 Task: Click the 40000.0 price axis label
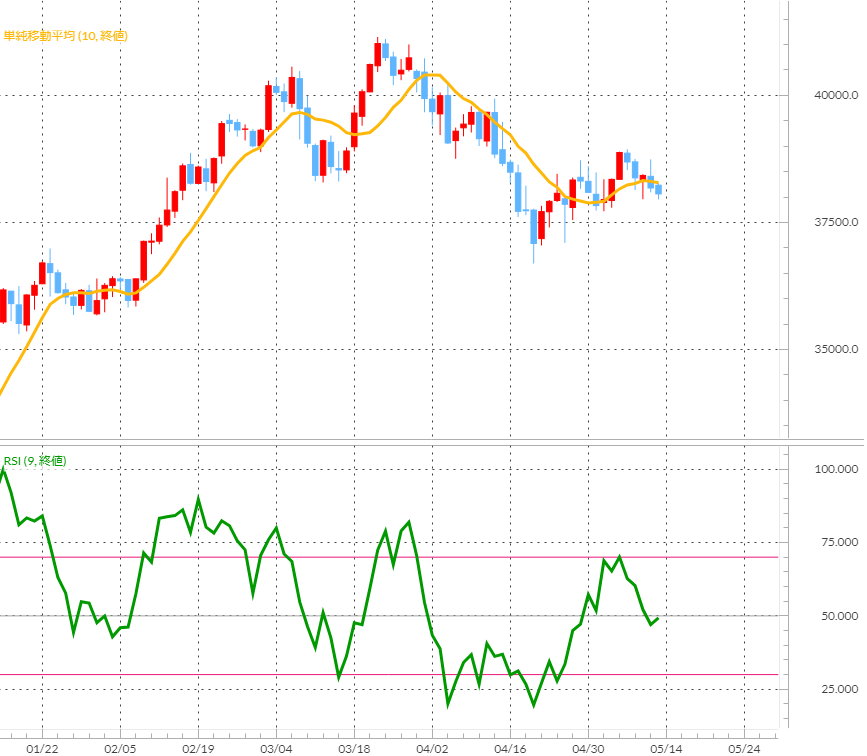click(836, 95)
